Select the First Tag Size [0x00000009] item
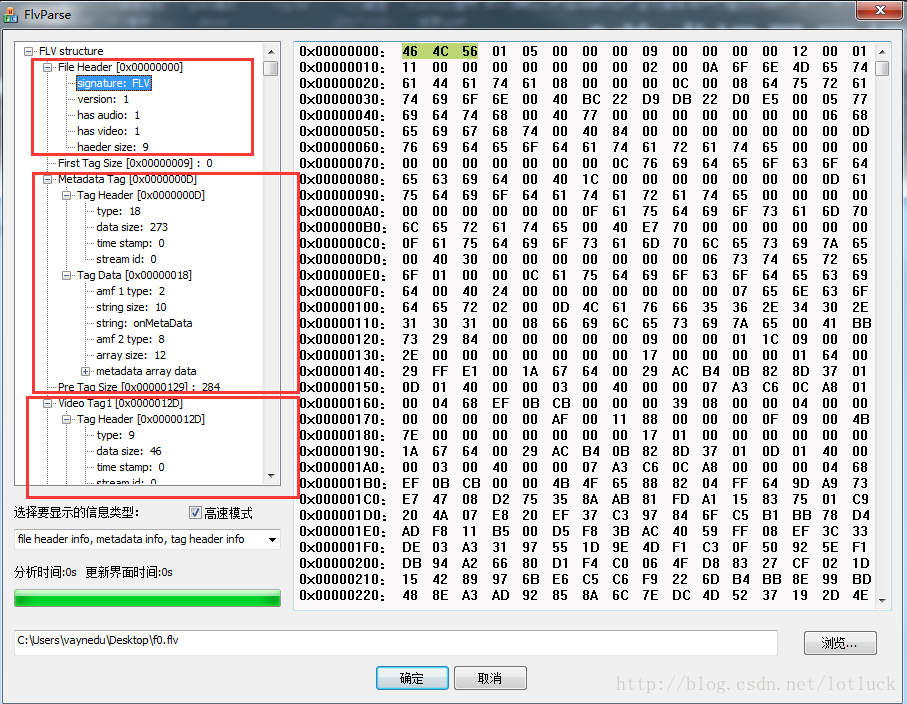907x704 pixels. click(135, 163)
